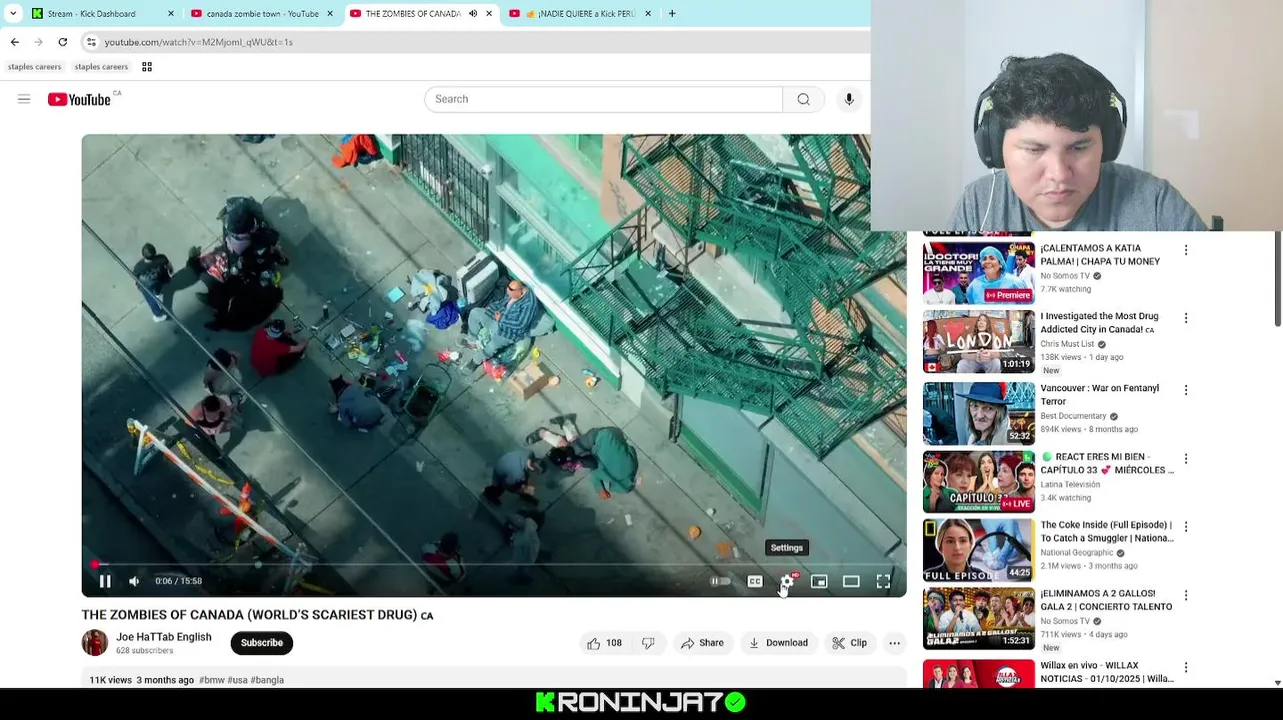1283x720 pixels.
Task: Open the bookmarks apps grid icon
Action: tap(147, 67)
